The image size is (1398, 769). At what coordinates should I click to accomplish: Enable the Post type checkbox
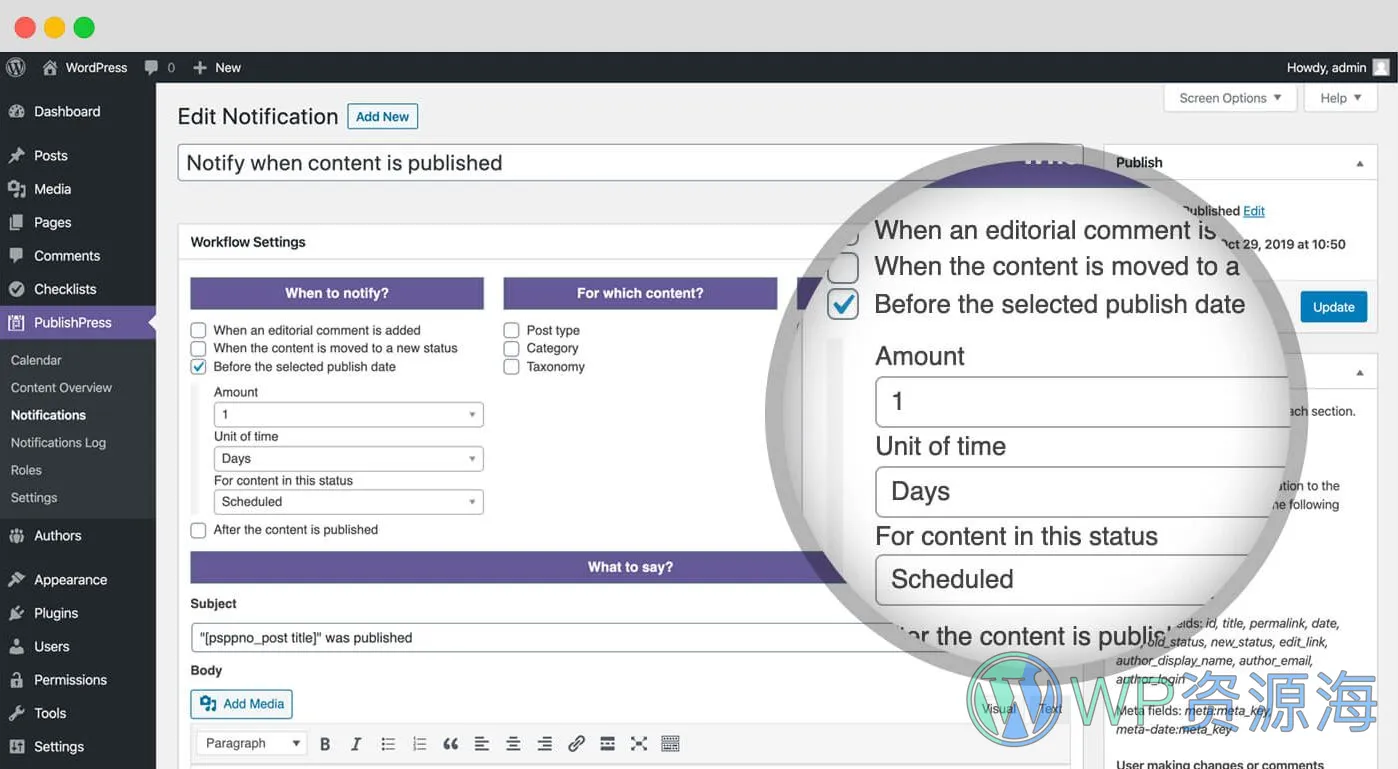511,330
